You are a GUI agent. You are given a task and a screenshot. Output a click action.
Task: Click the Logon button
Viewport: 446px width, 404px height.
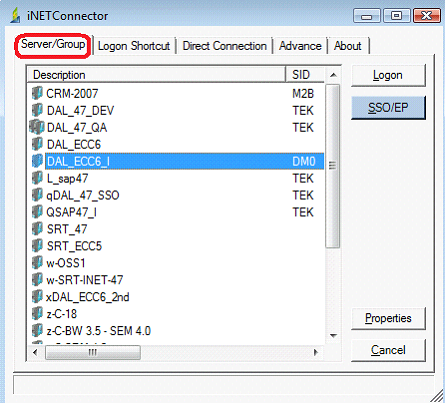[x=388, y=76]
